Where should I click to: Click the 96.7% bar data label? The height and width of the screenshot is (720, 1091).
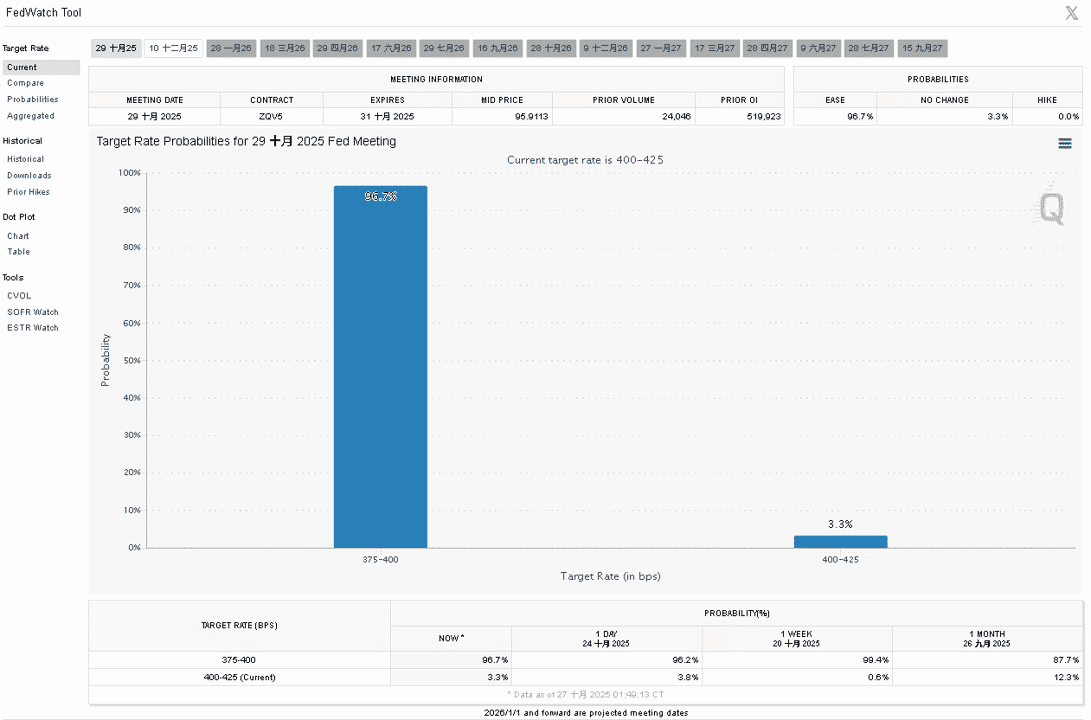pos(381,197)
